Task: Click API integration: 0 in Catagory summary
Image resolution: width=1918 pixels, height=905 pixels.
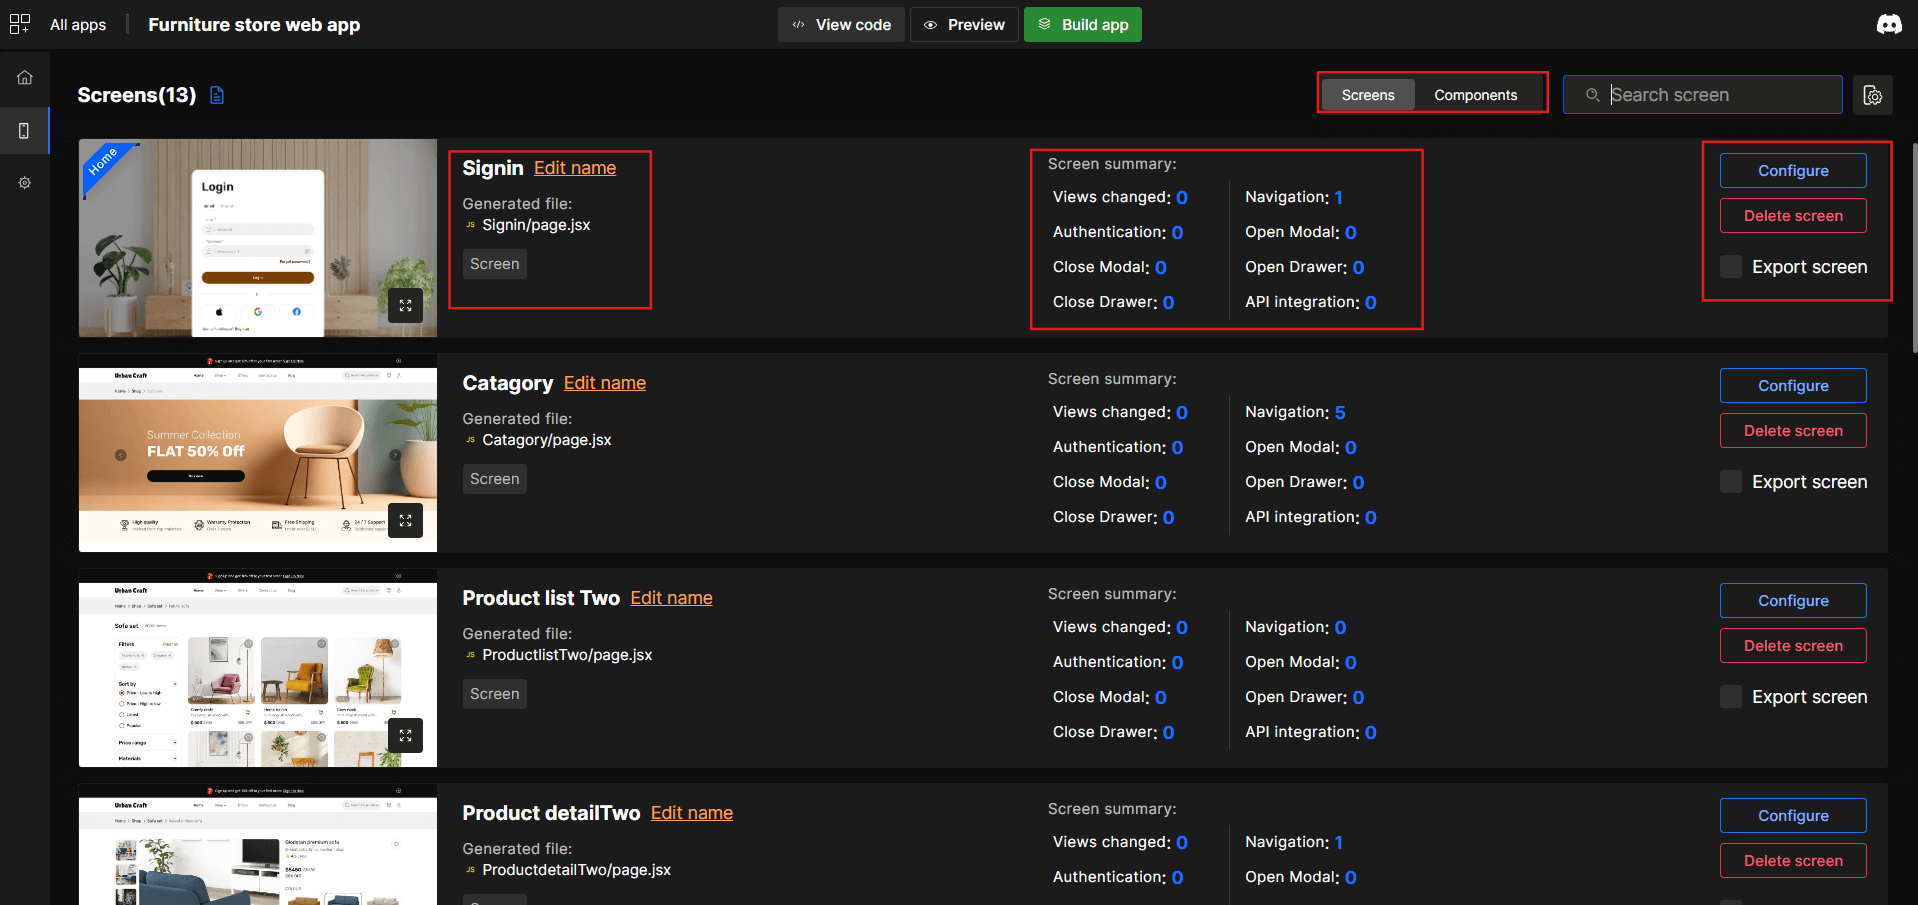Action: click(1311, 517)
